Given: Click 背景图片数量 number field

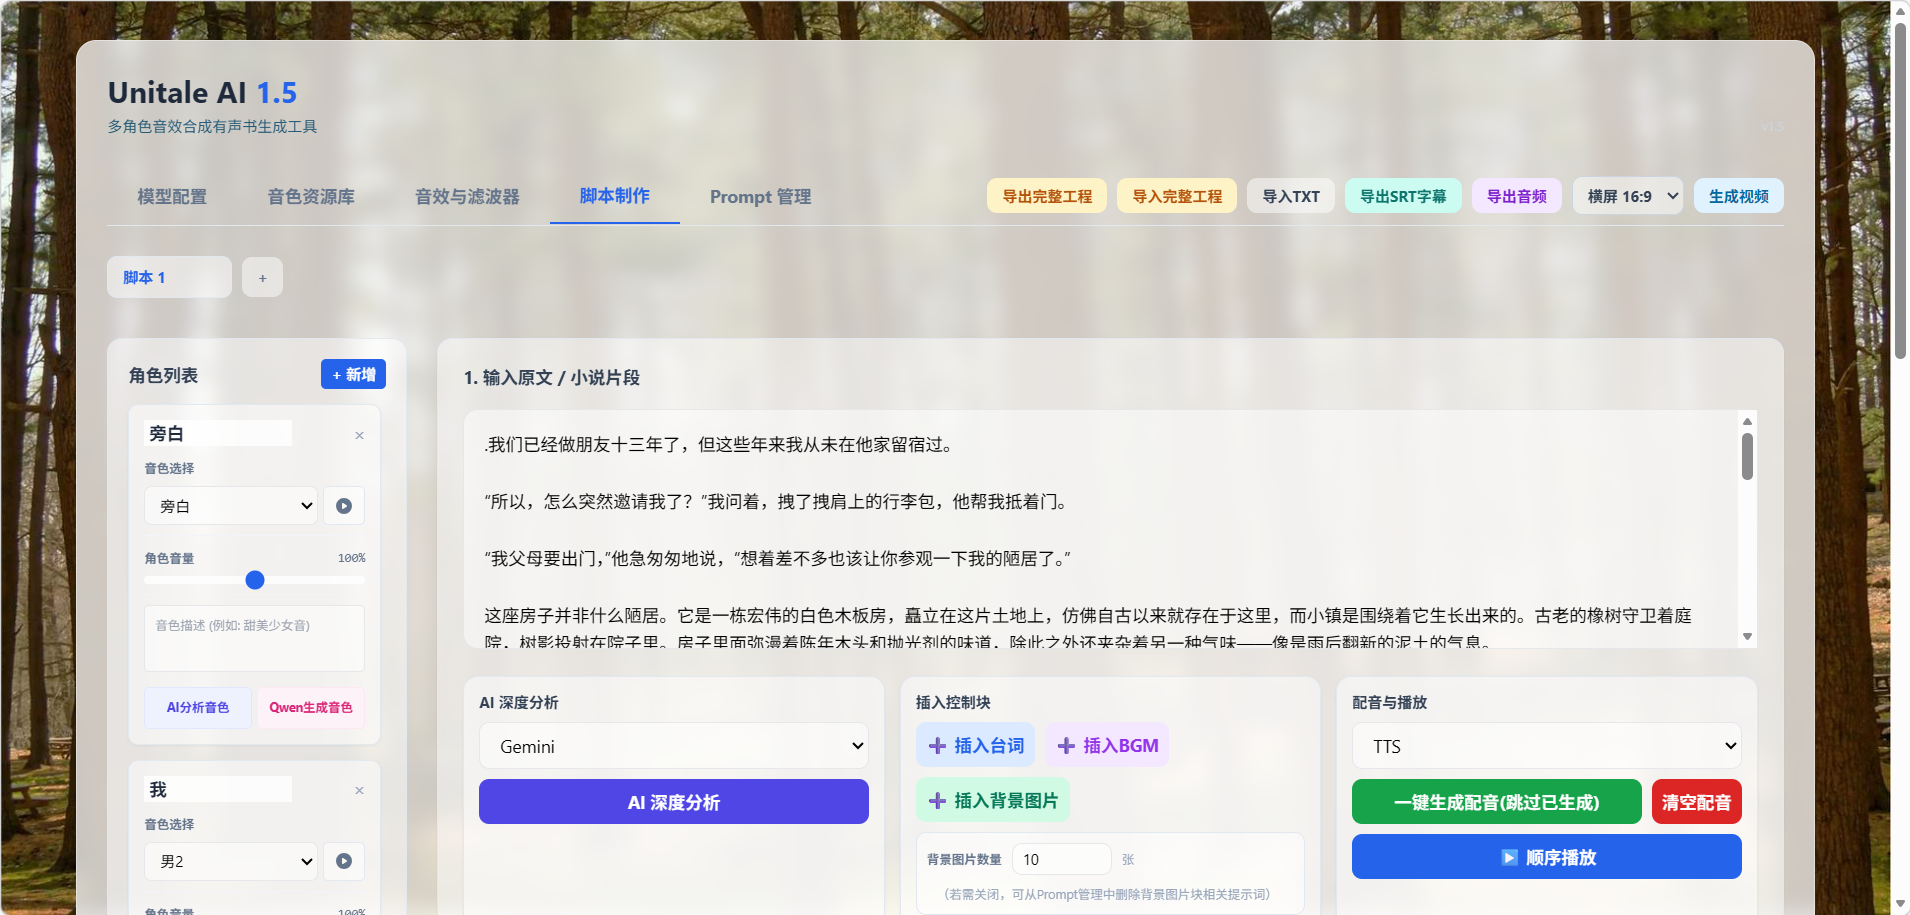Looking at the screenshot, I should [1062, 859].
